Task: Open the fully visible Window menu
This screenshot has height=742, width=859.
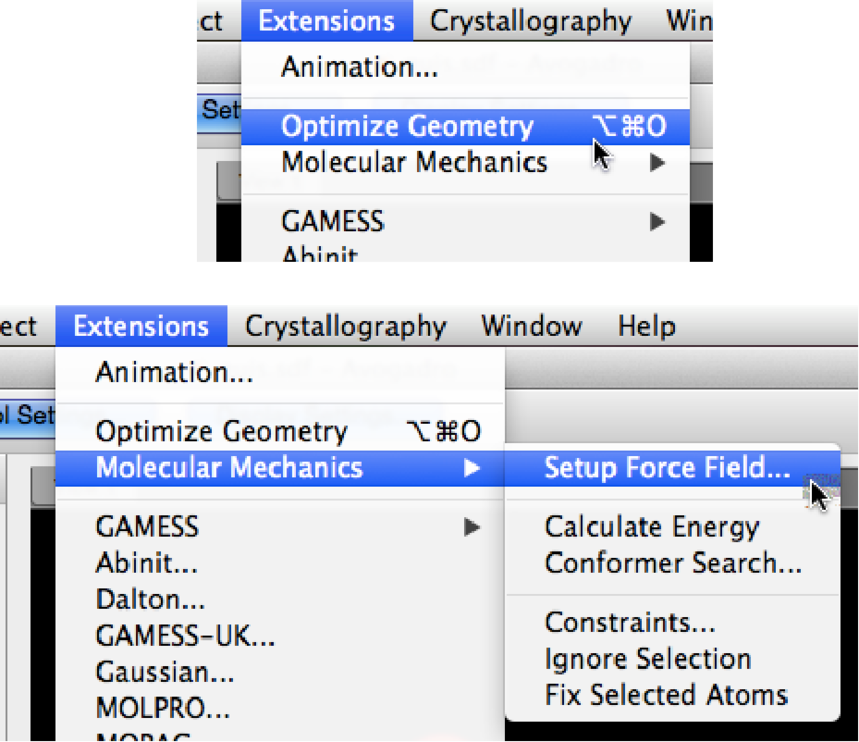Action: coord(531,326)
